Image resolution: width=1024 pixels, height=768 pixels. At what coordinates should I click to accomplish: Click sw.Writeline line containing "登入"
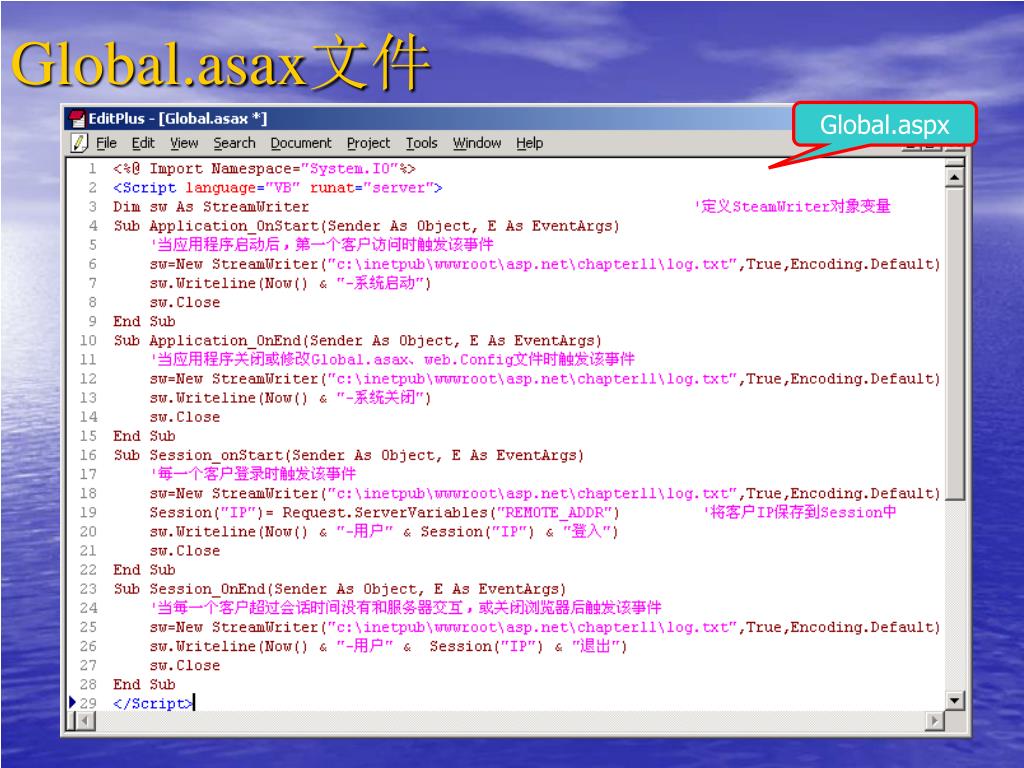pos(383,532)
